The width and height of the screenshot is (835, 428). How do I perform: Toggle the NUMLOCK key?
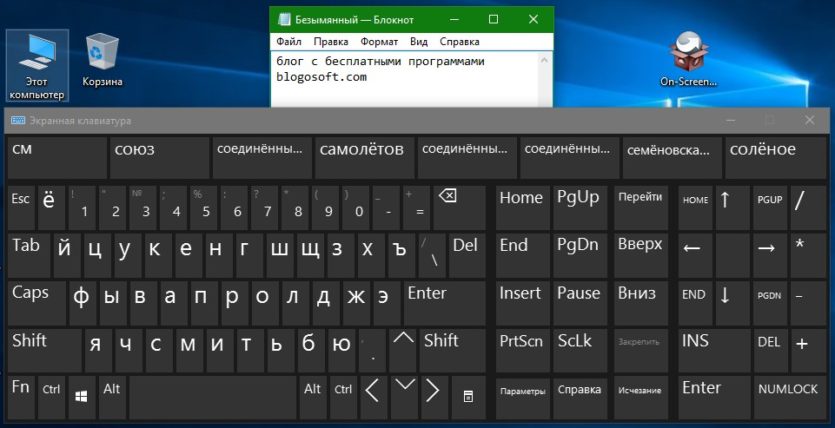pyautogui.click(x=790, y=398)
